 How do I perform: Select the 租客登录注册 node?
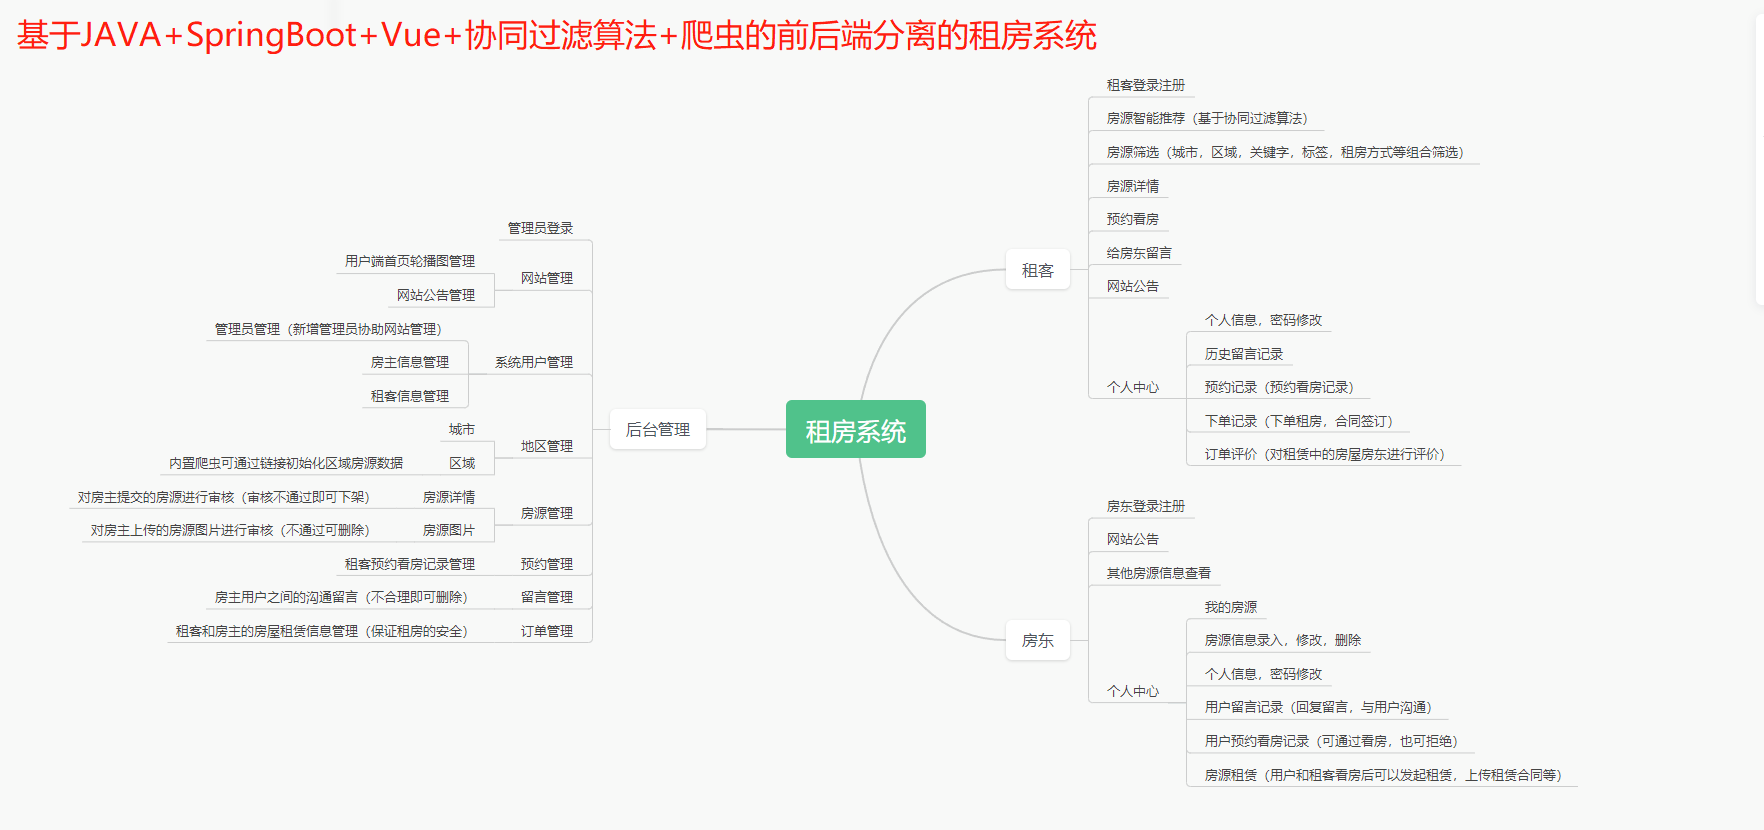click(1145, 86)
